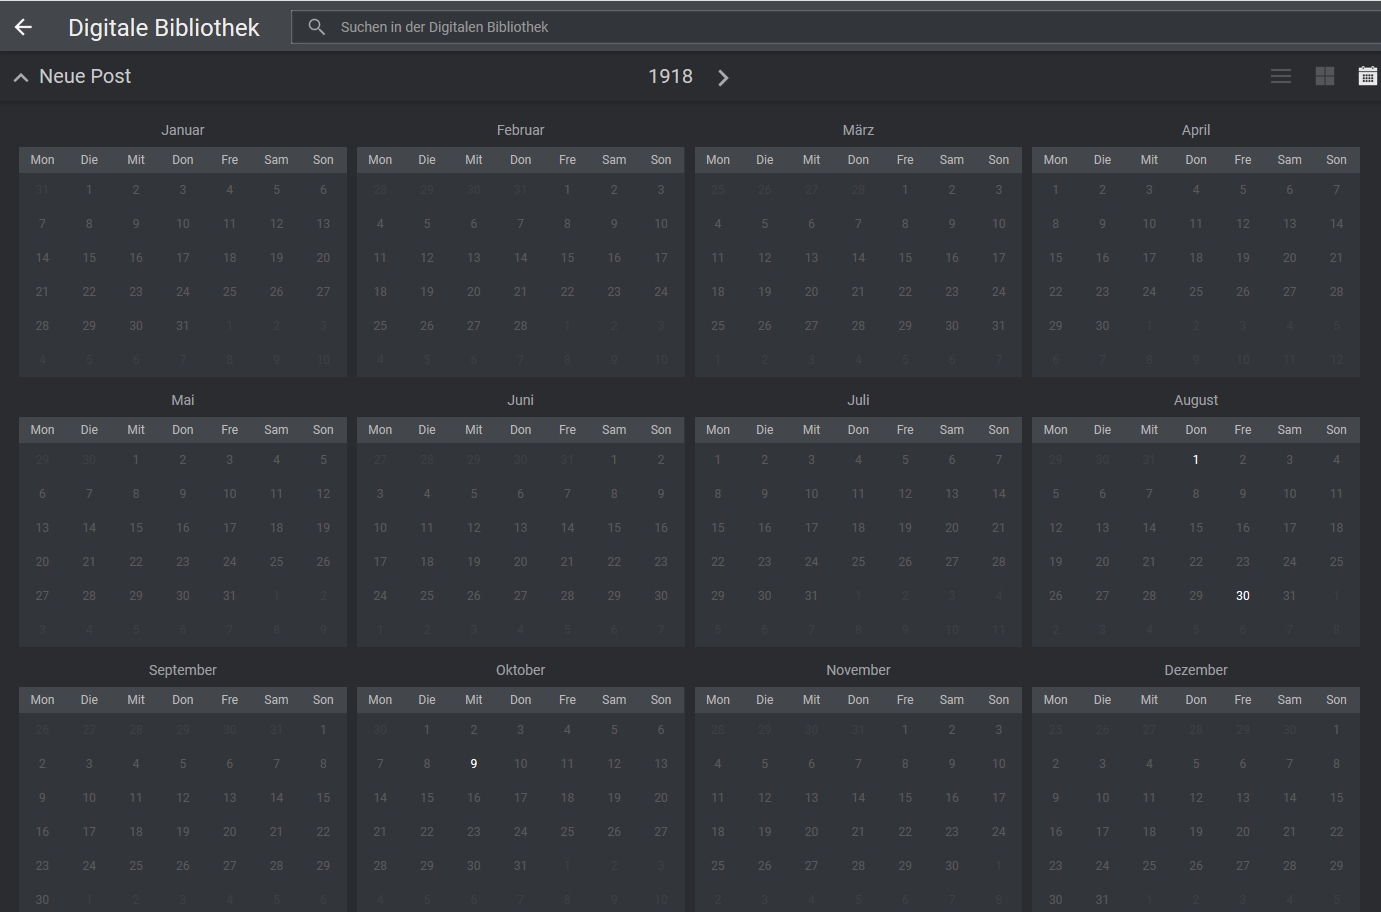Switch to the list view icon

tap(1281, 76)
